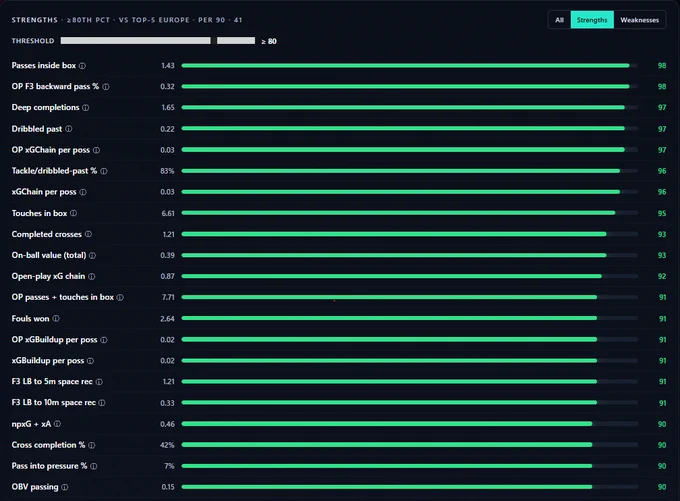Click value 2.64 in Fouls won row
The width and height of the screenshot is (680, 501).
[x=167, y=318]
